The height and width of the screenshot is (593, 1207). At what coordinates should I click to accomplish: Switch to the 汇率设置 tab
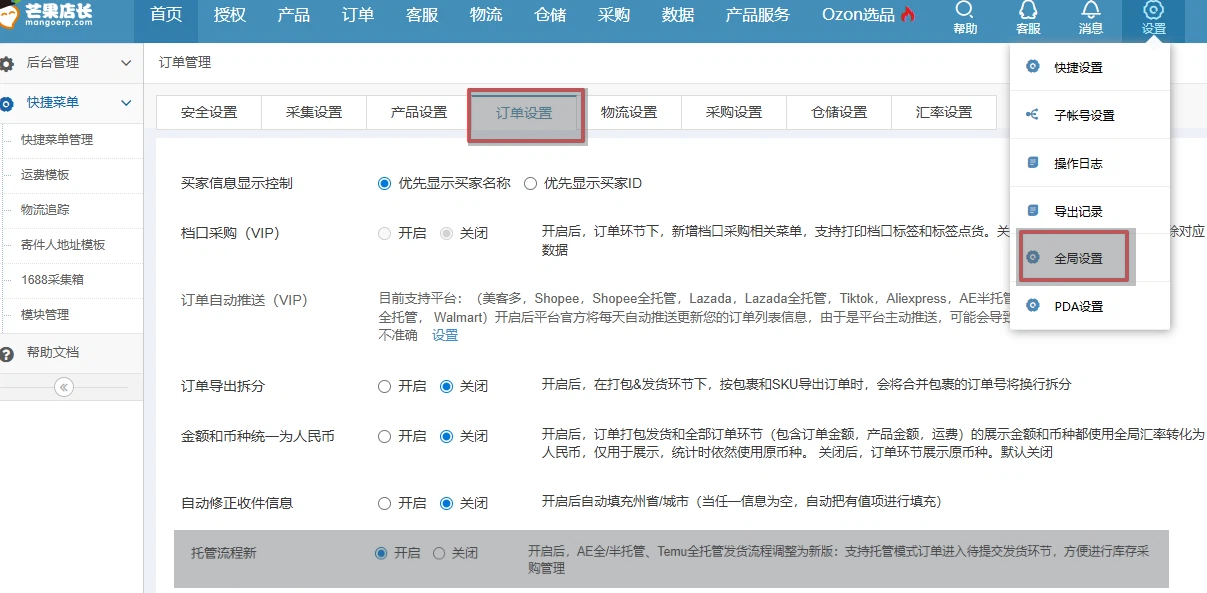[944, 113]
